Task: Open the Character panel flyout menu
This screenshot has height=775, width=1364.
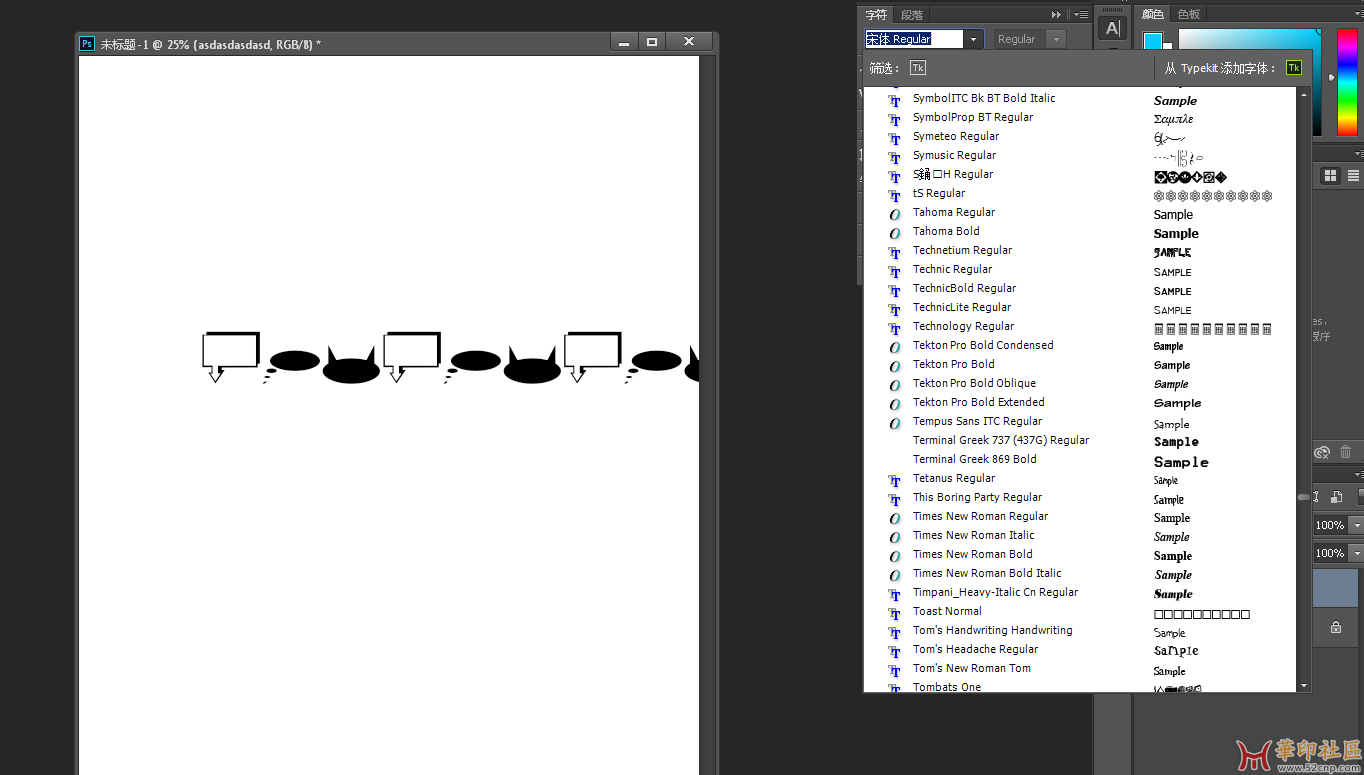Action: tap(1081, 14)
